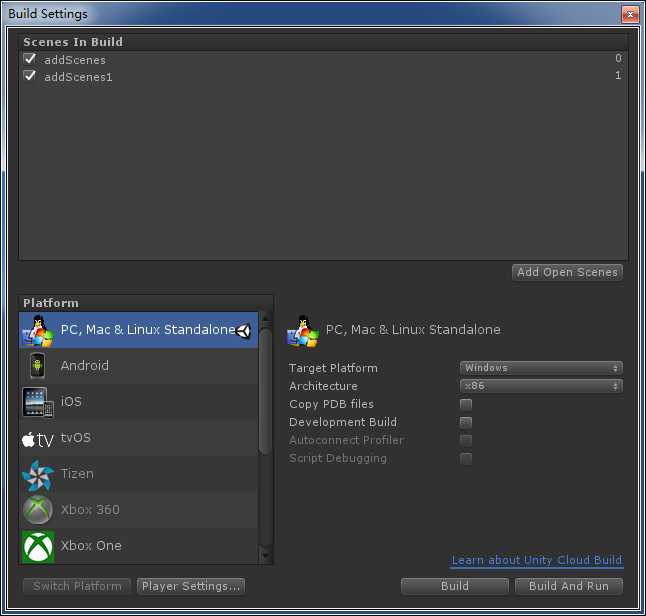Click the Architecture label
The height and width of the screenshot is (616, 646).
[x=323, y=386]
